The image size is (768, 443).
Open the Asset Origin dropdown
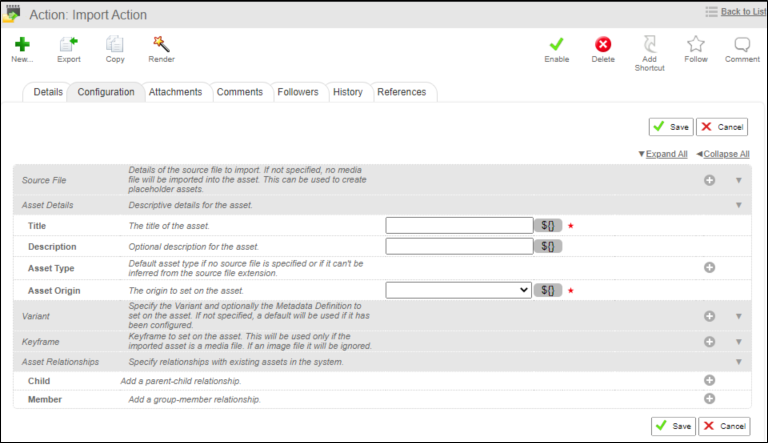tap(458, 290)
